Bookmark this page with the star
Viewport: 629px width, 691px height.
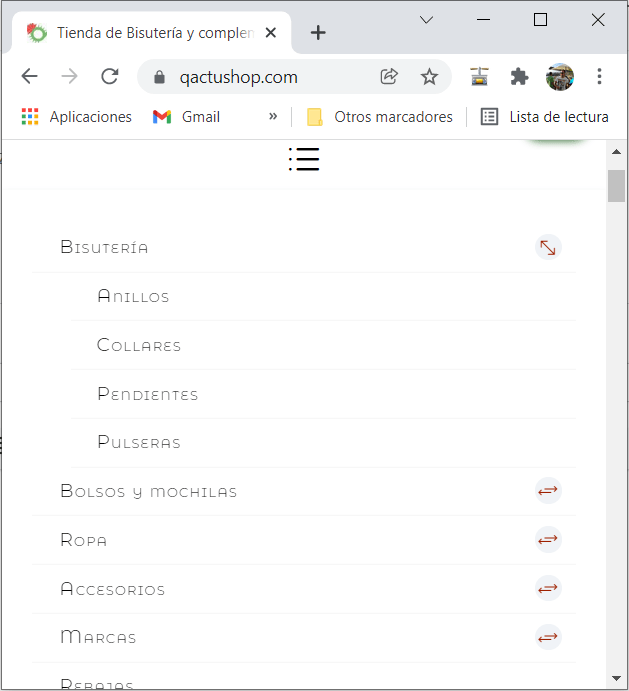pos(429,77)
